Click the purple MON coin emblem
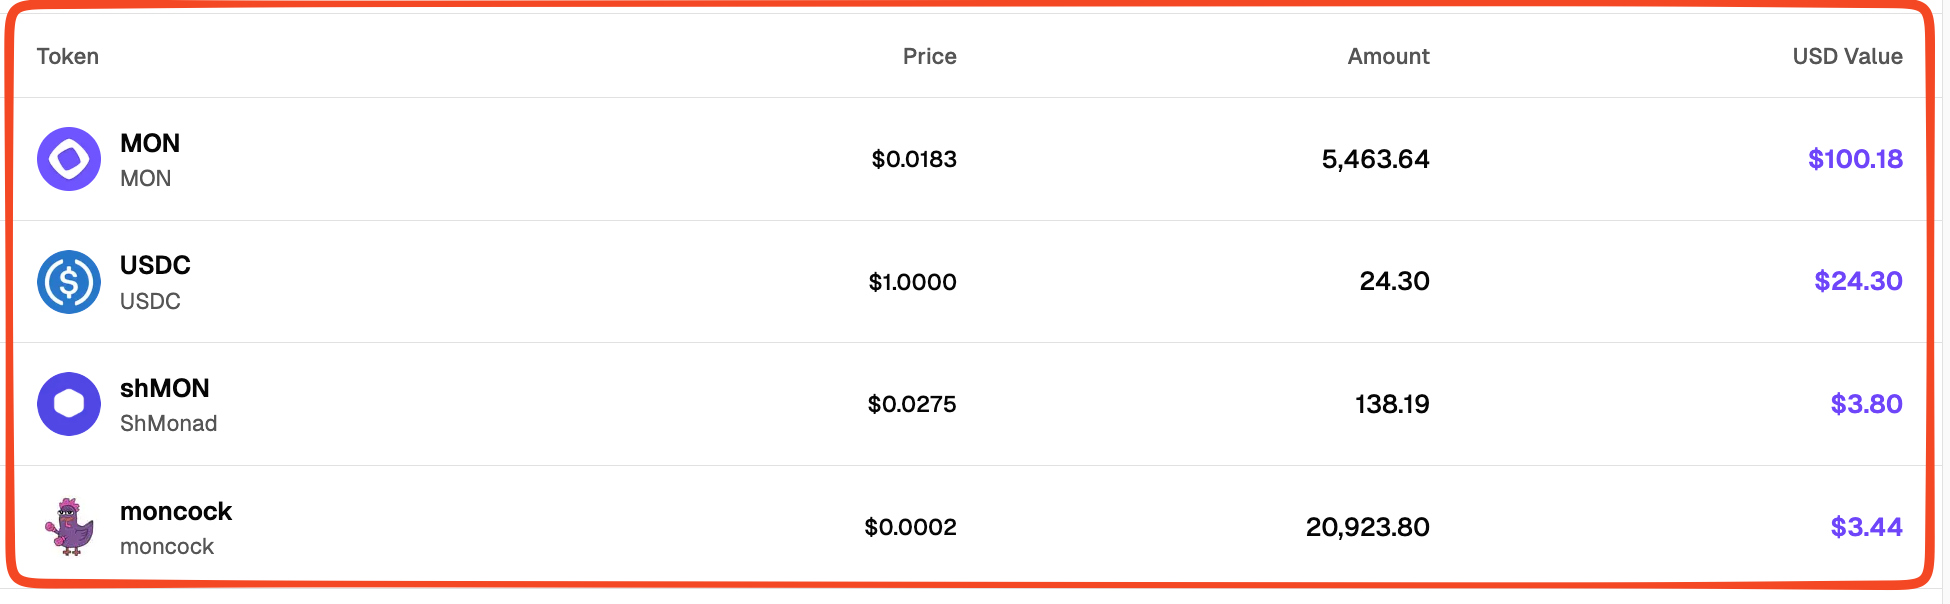Viewport: 1950px width, 604px height. 68,158
